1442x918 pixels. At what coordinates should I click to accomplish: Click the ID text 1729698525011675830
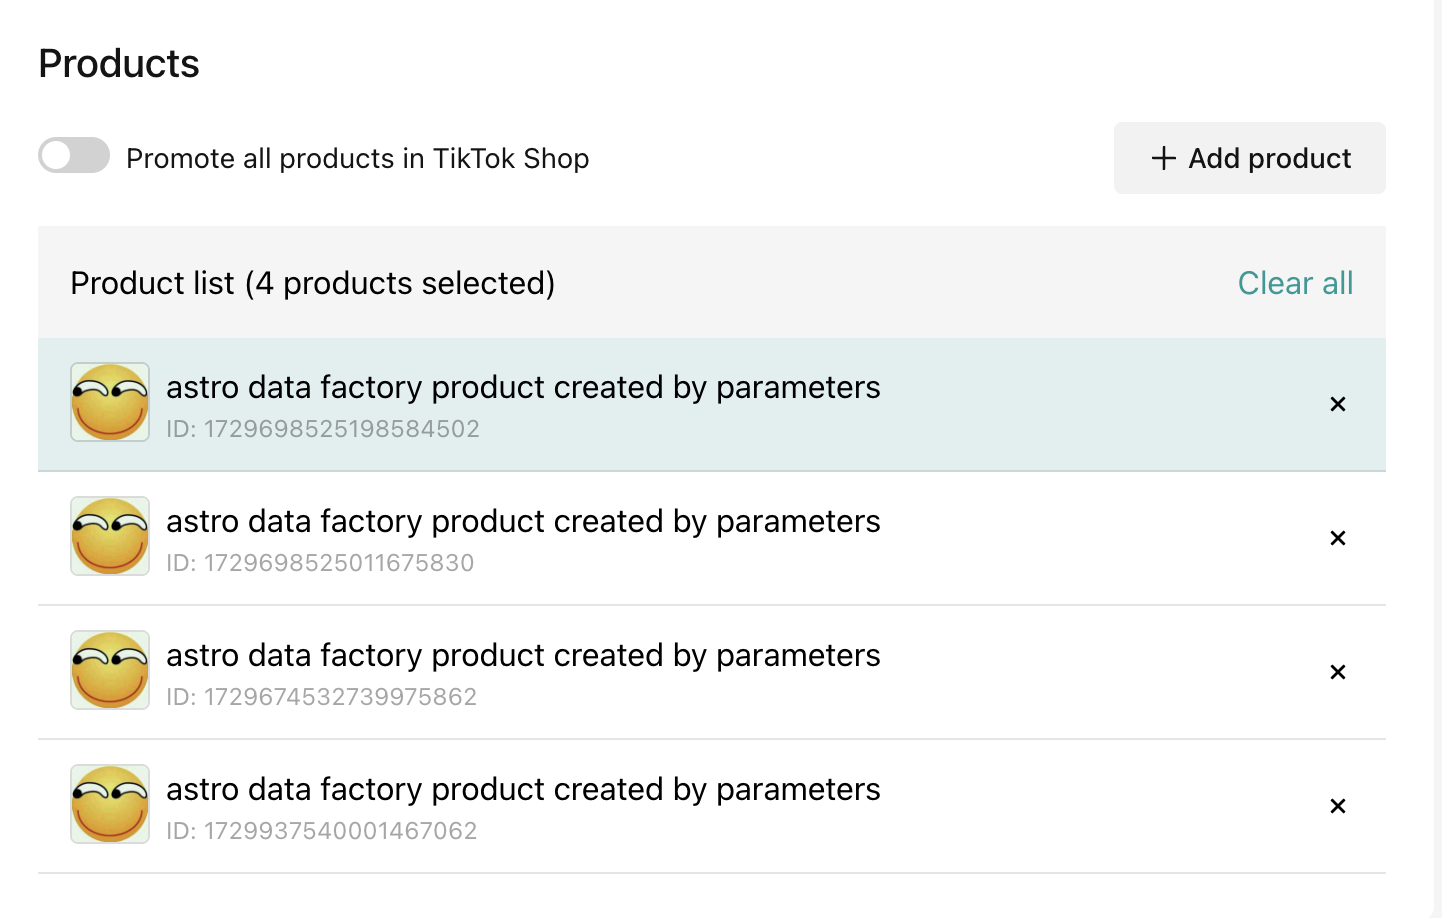click(x=320, y=563)
